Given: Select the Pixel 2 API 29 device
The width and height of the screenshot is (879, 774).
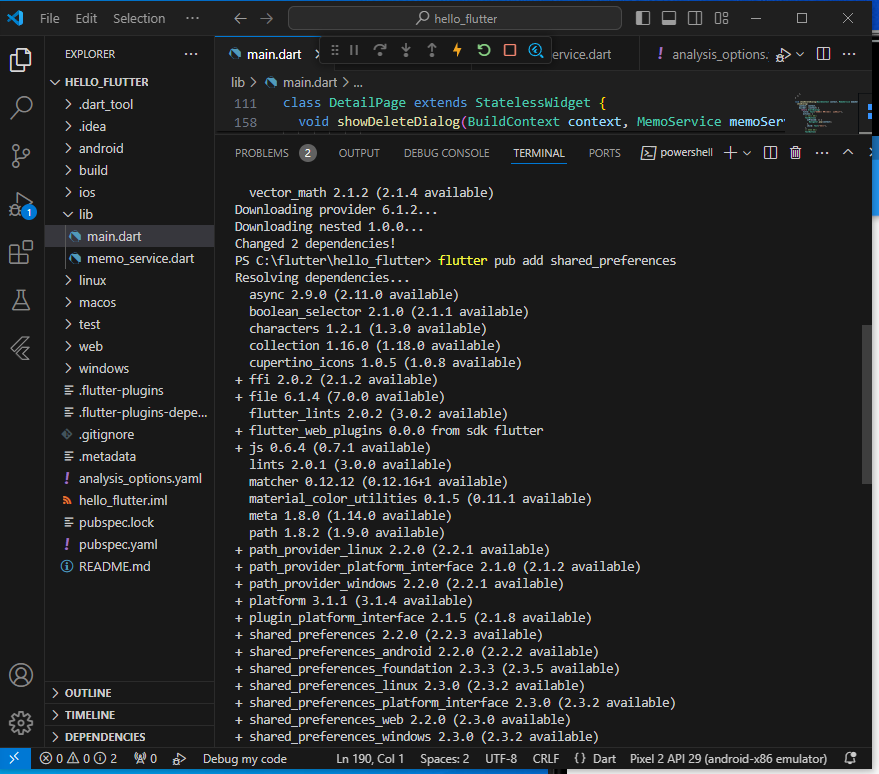Looking at the screenshot, I should tap(728, 759).
